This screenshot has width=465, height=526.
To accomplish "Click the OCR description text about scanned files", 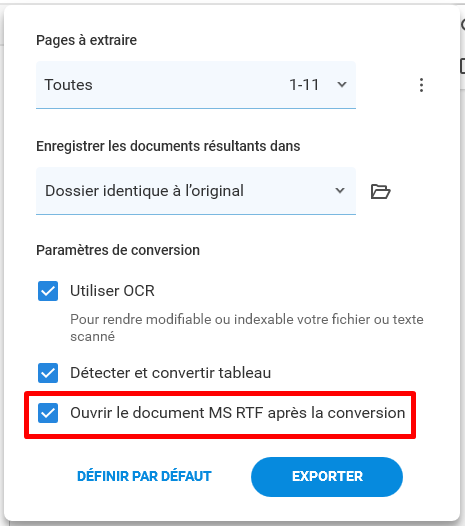I will [x=247, y=327].
